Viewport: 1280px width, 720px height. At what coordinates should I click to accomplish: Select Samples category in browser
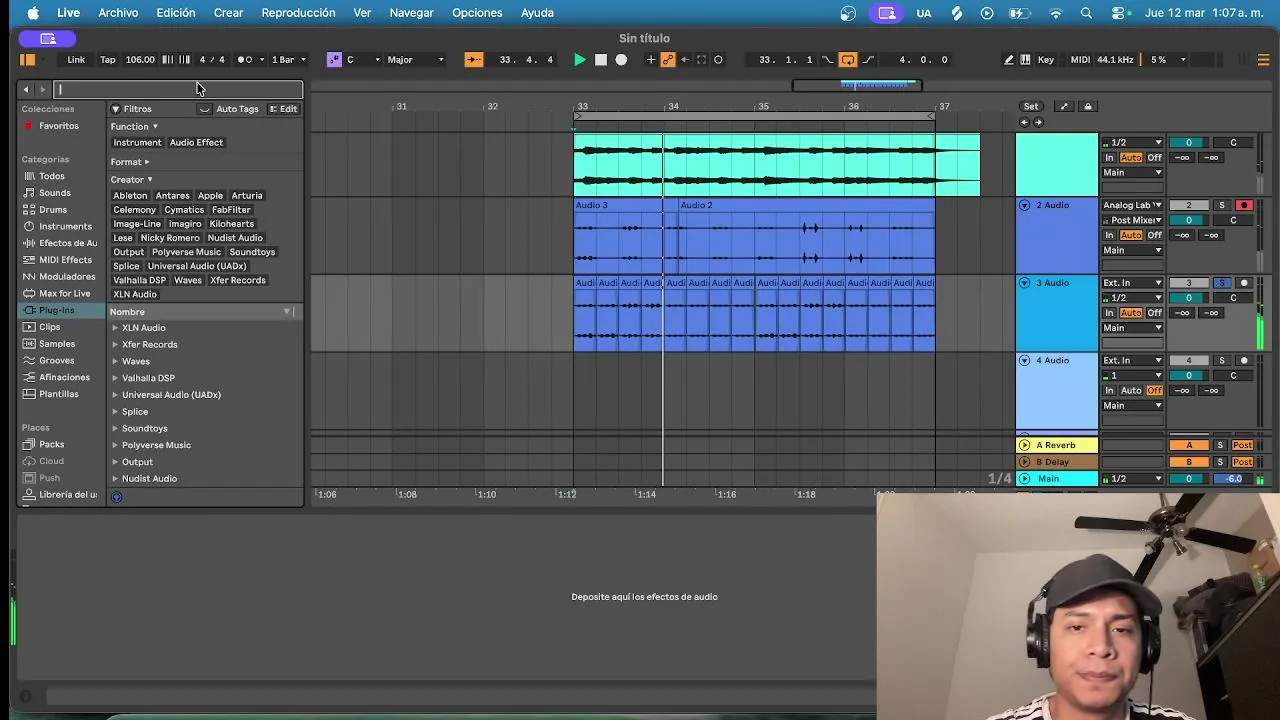click(x=57, y=344)
